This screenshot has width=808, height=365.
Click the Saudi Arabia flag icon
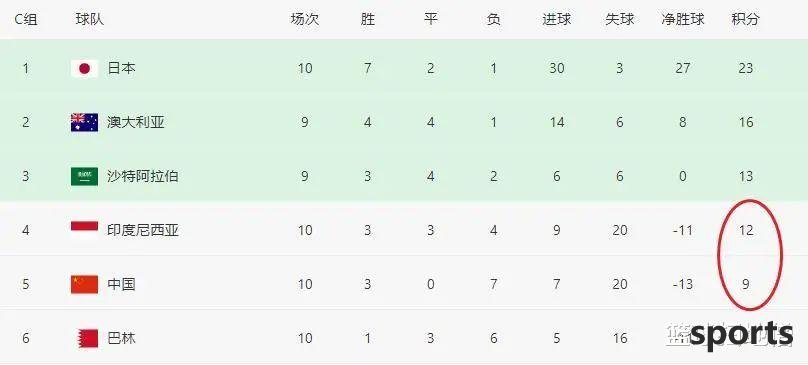click(84, 176)
